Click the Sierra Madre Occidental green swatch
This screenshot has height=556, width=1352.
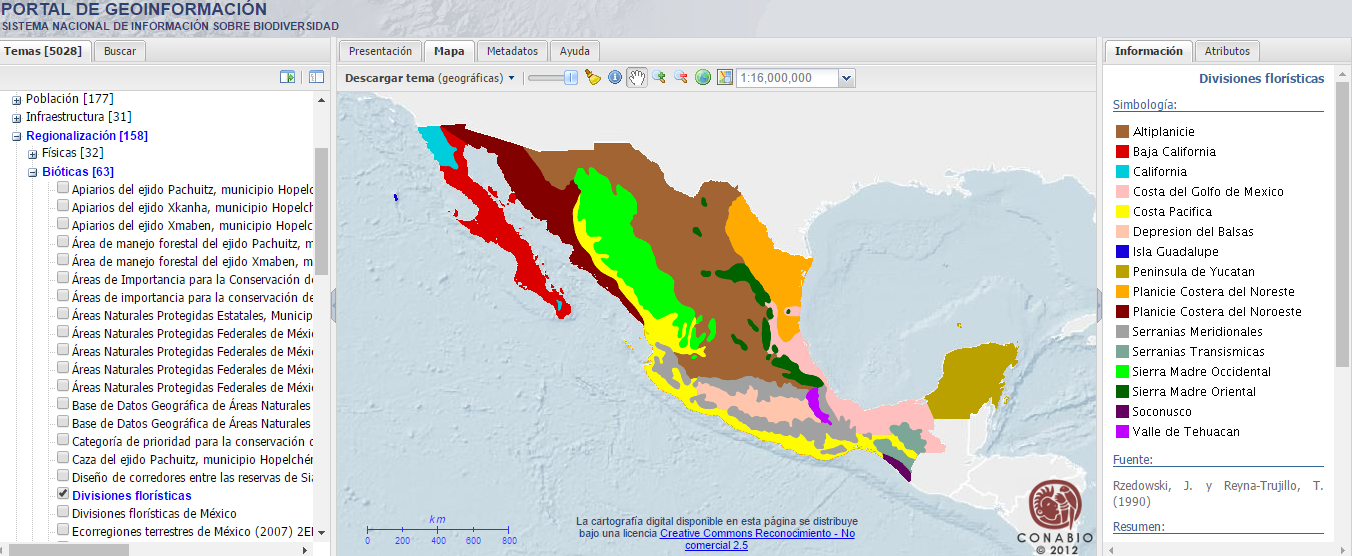click(1122, 372)
